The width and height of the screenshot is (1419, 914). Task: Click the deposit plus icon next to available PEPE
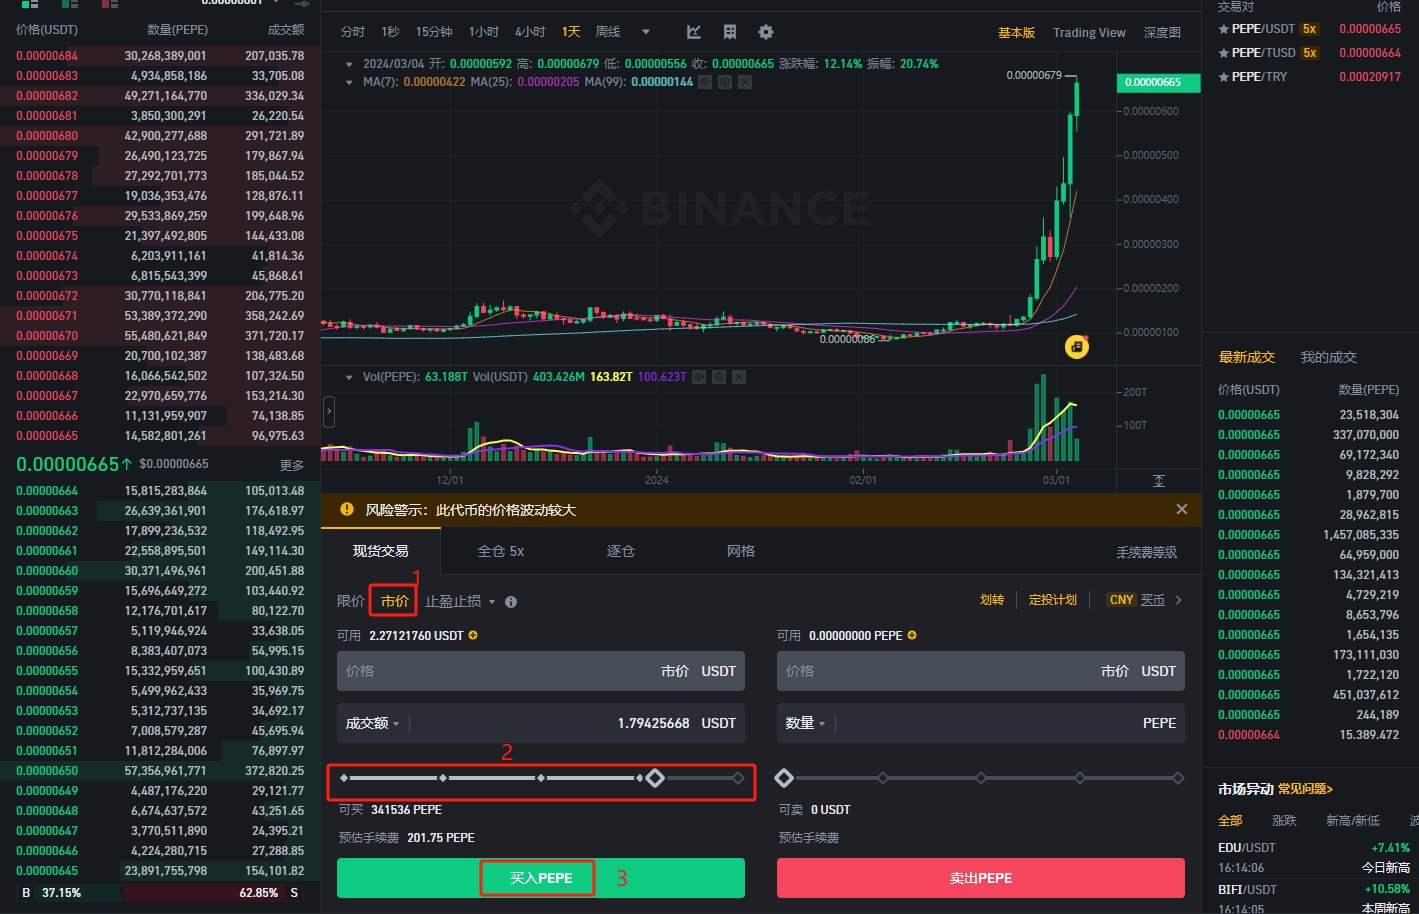click(912, 635)
